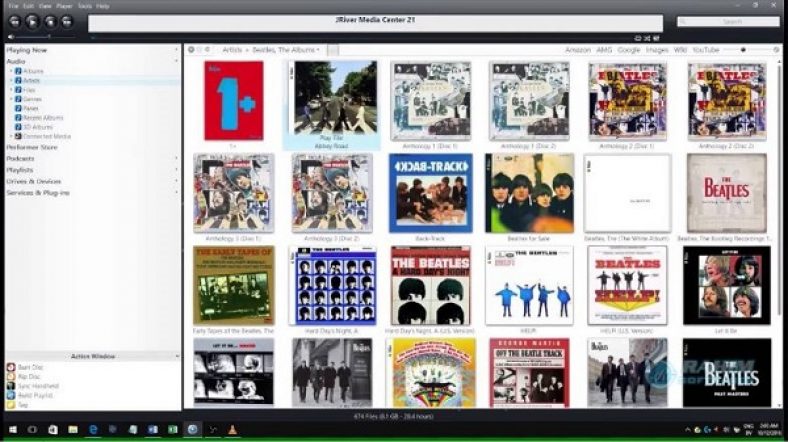Expand the Albums tree node arrow

(x=11, y=71)
